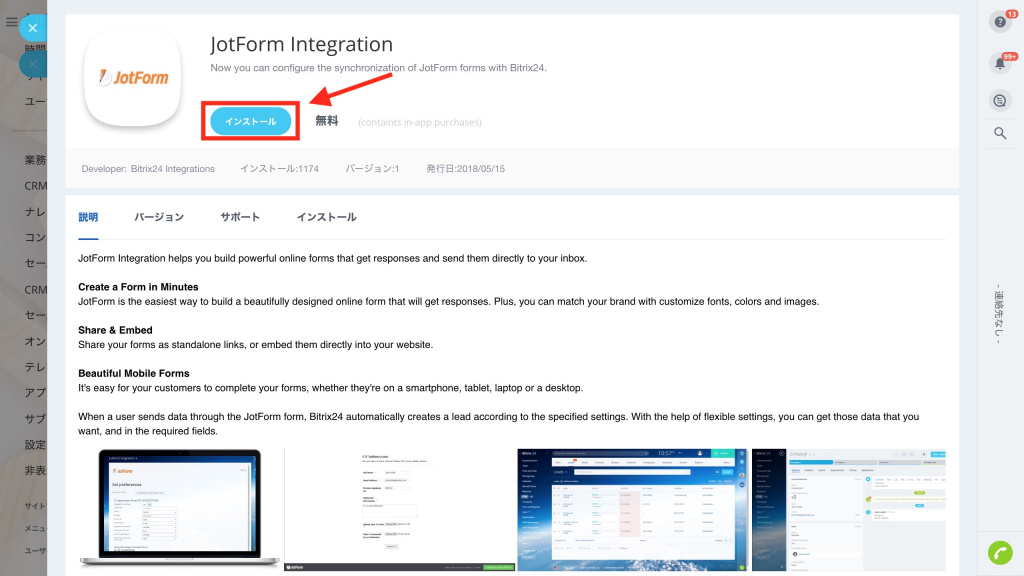
Task: Click the バージョン:1 text
Action: (372, 168)
